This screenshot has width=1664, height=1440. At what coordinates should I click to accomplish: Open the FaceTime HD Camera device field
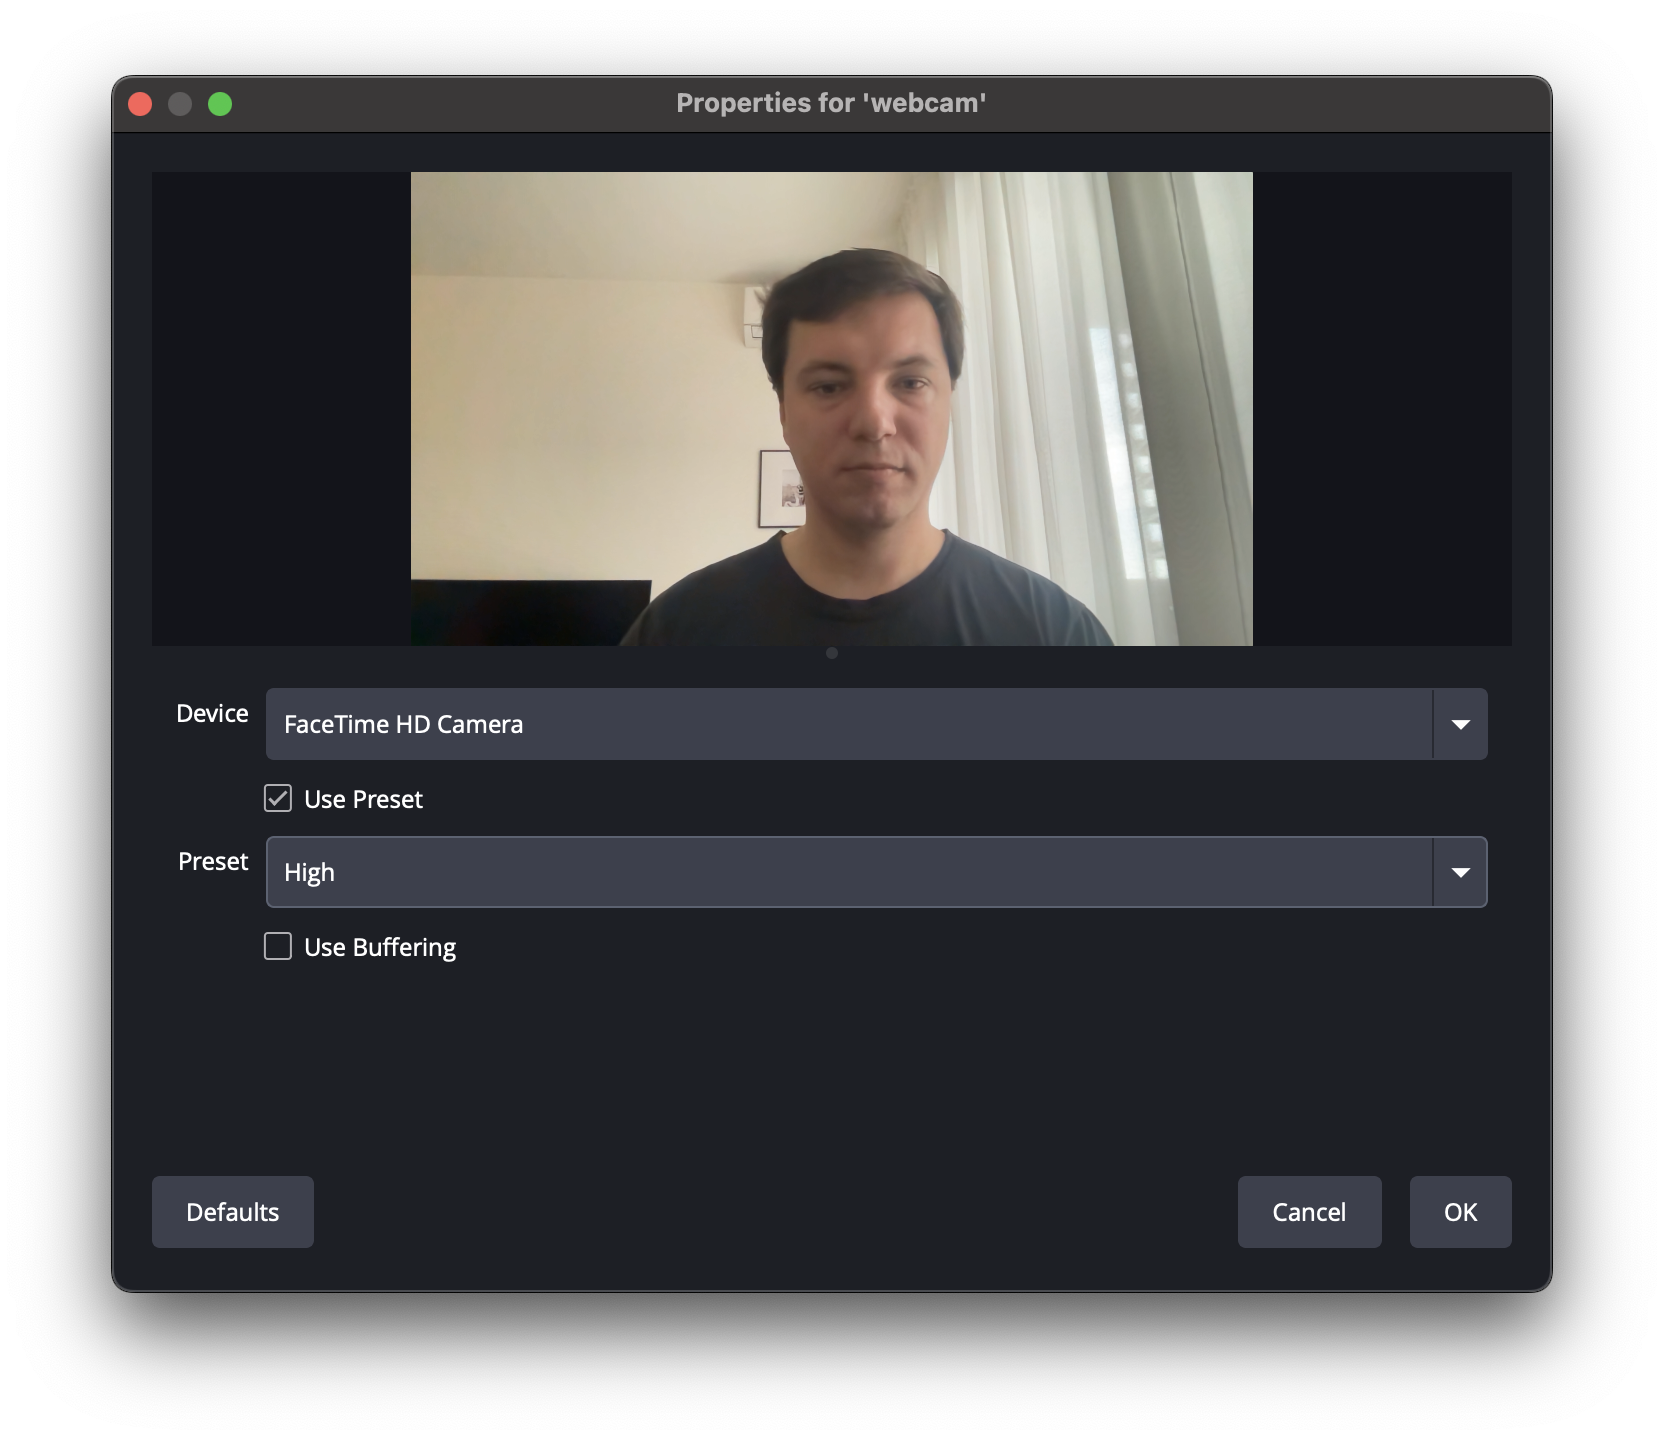click(848, 724)
